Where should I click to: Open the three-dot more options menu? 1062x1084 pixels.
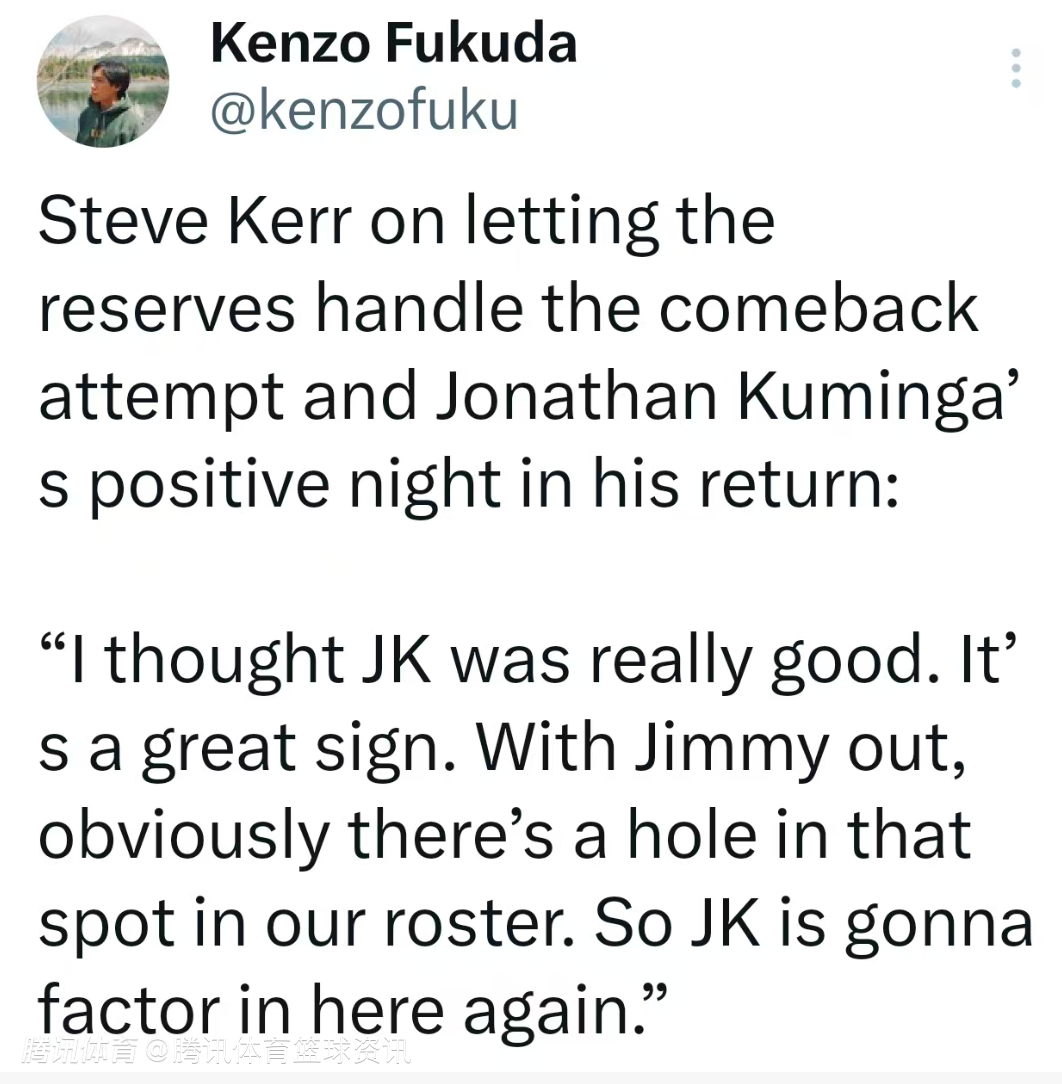pyautogui.click(x=1016, y=69)
